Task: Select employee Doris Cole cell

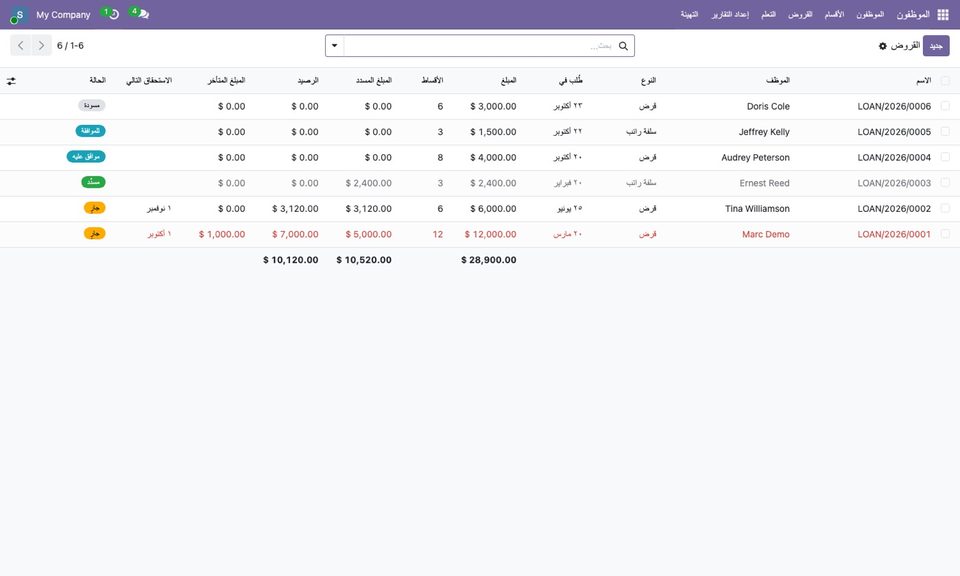Action: (768, 107)
